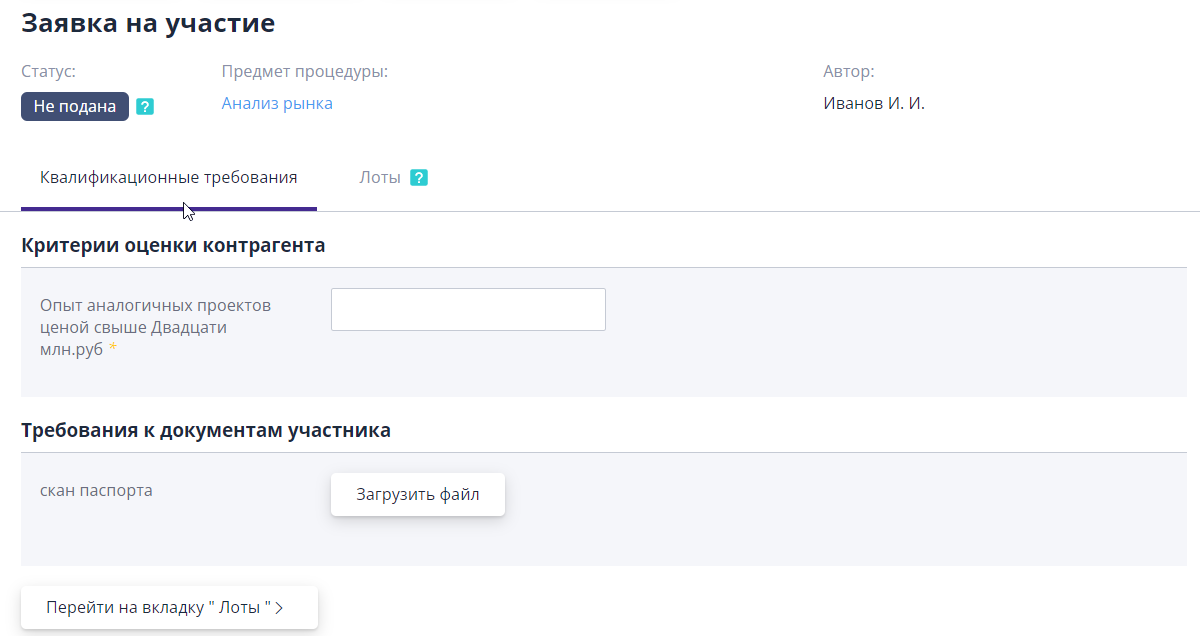The width and height of the screenshot is (1200, 636).
Task: Click the 'Не подана' status badge
Action: (x=75, y=107)
